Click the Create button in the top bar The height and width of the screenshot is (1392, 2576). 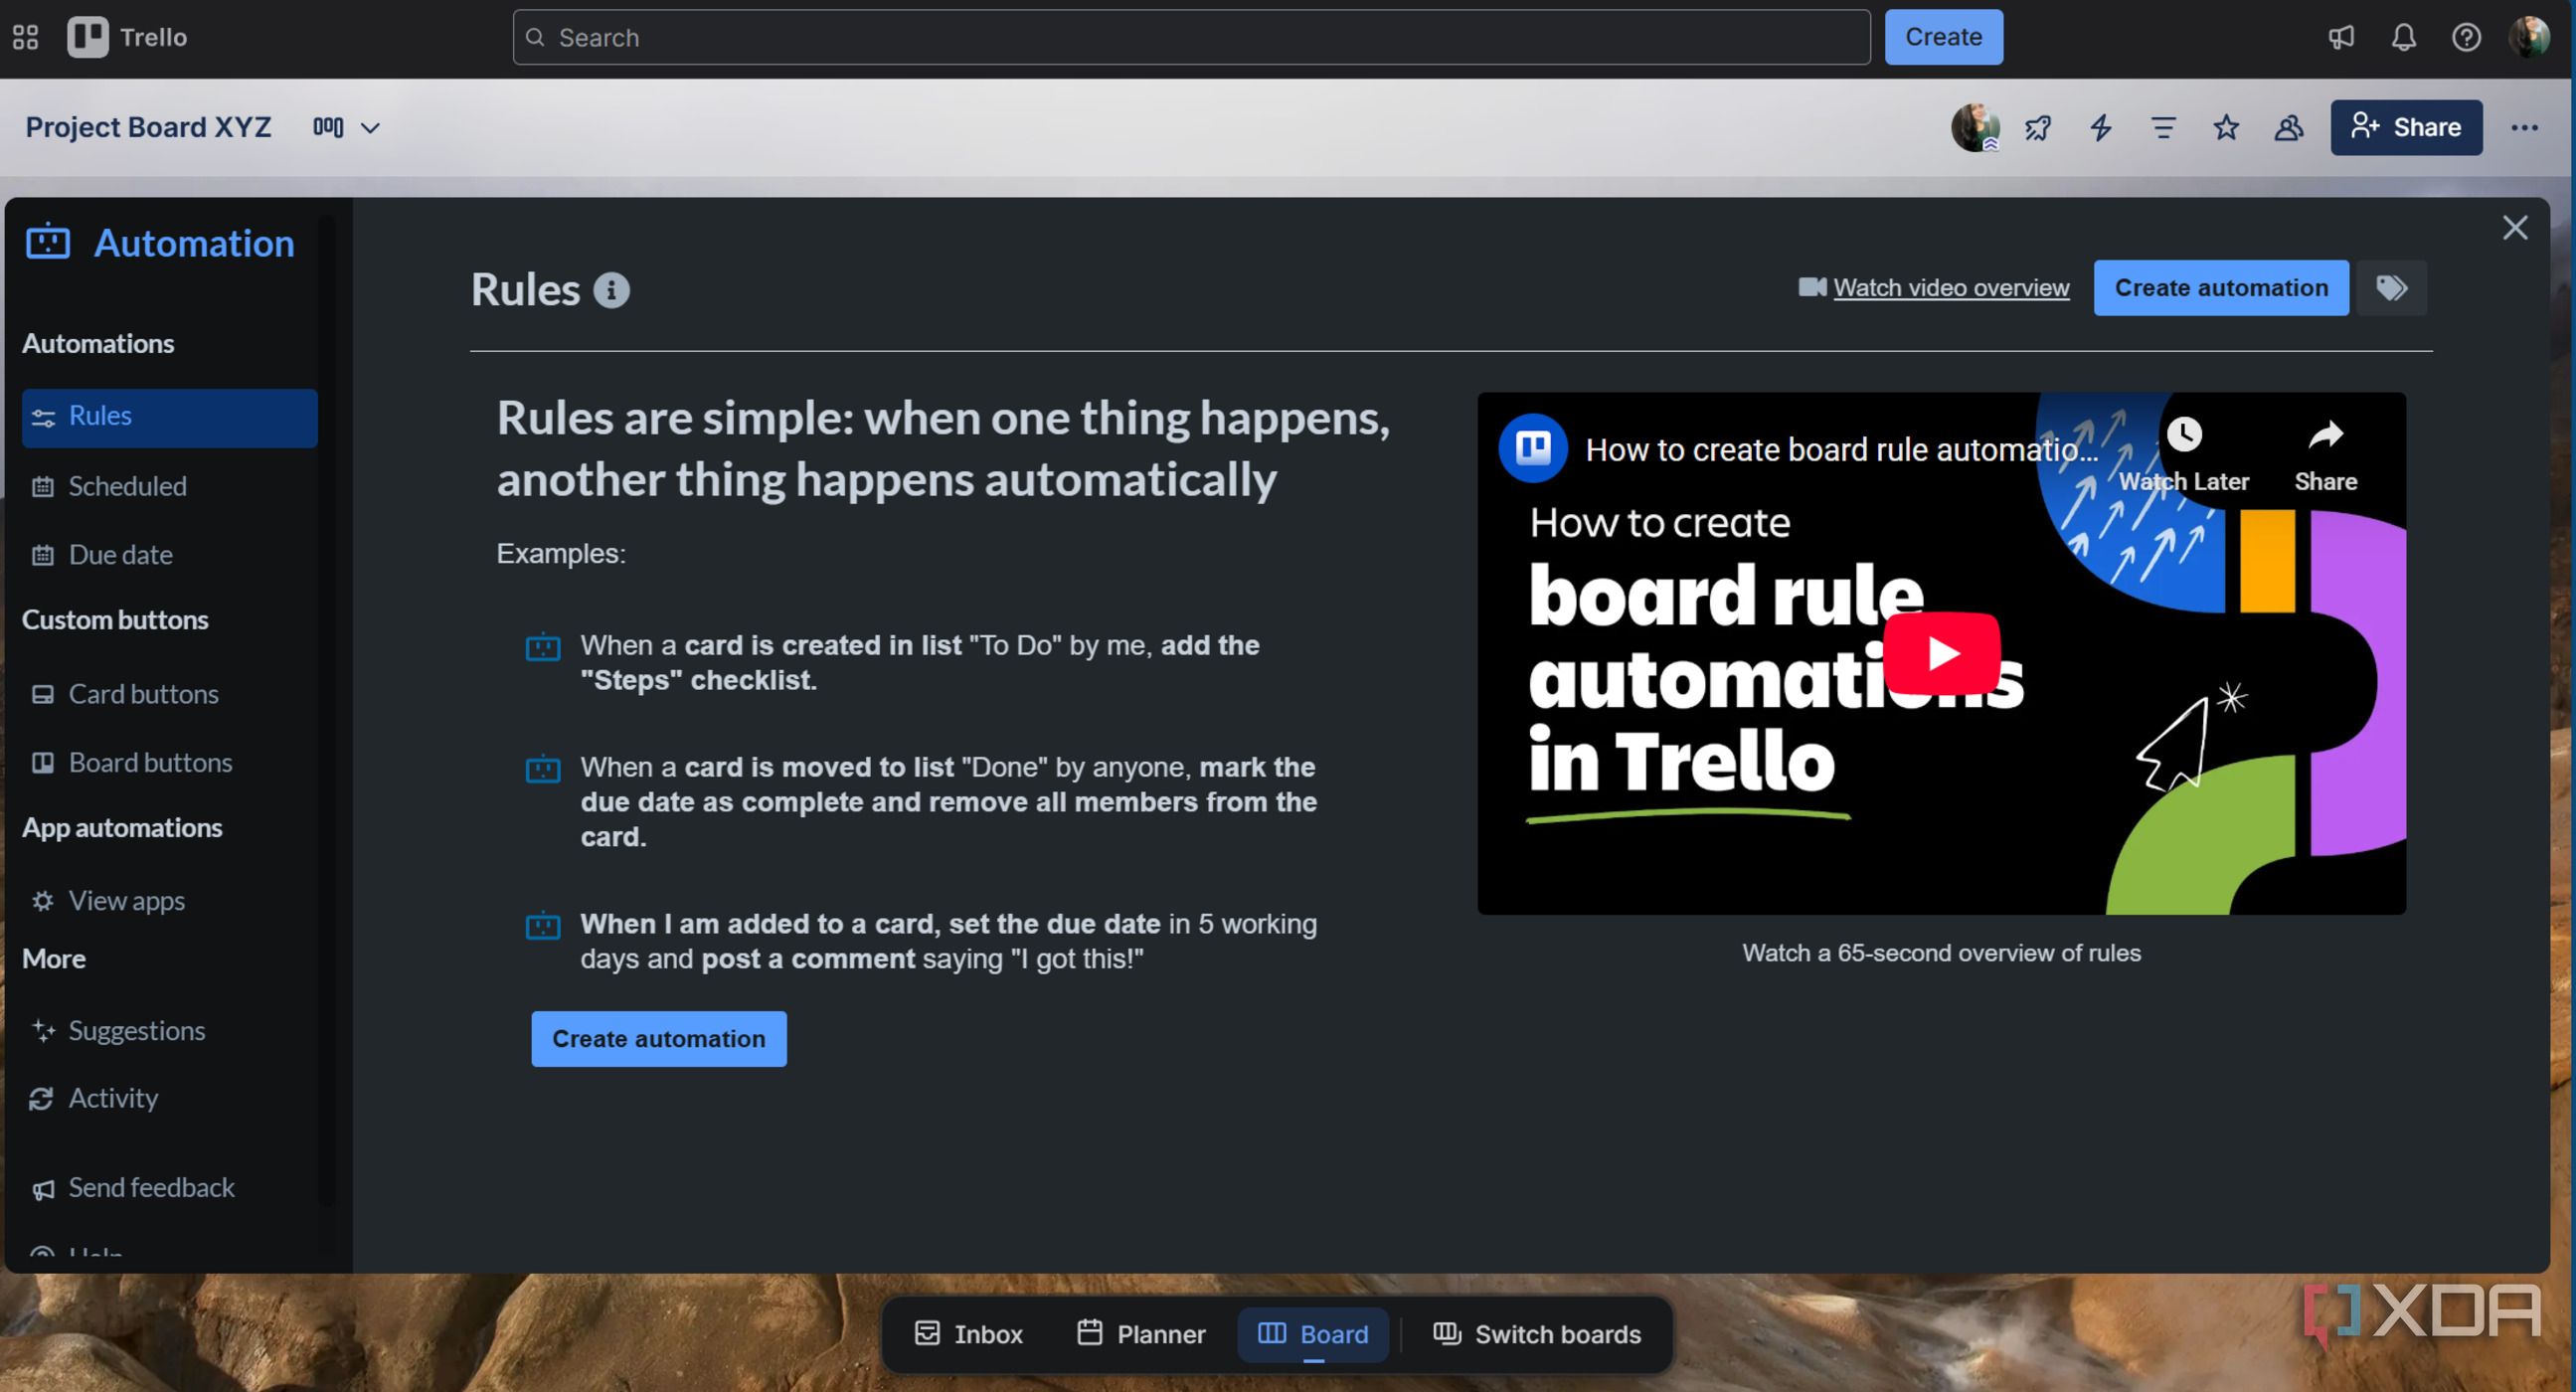1943,37
